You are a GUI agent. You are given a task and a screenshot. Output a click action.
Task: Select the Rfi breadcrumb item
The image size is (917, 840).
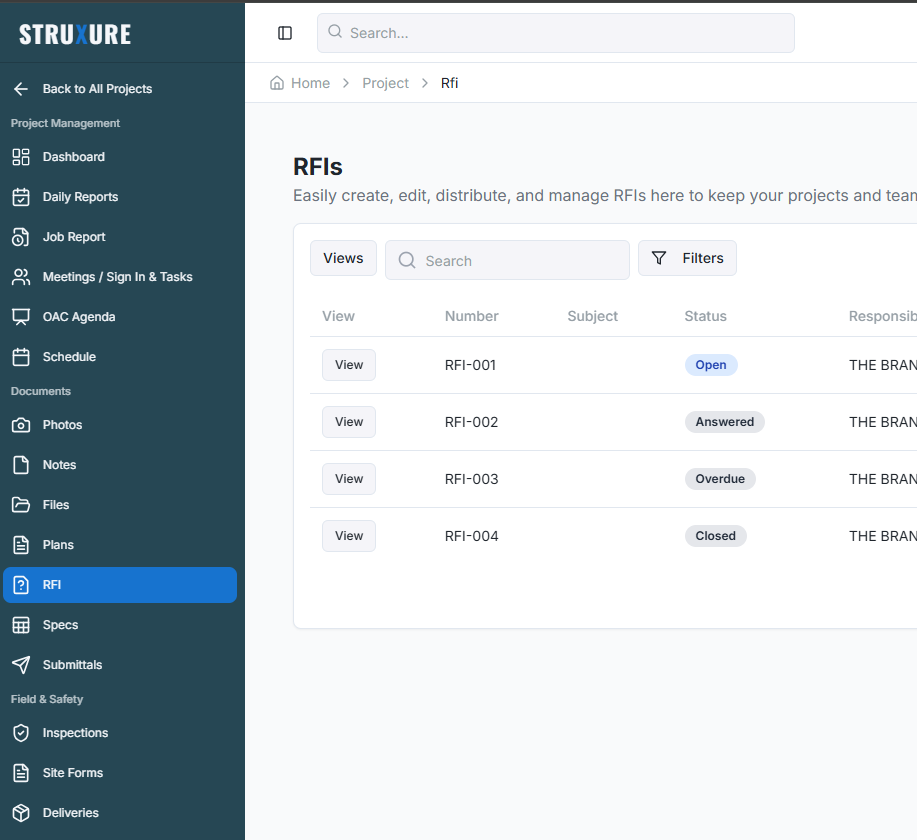(x=449, y=83)
